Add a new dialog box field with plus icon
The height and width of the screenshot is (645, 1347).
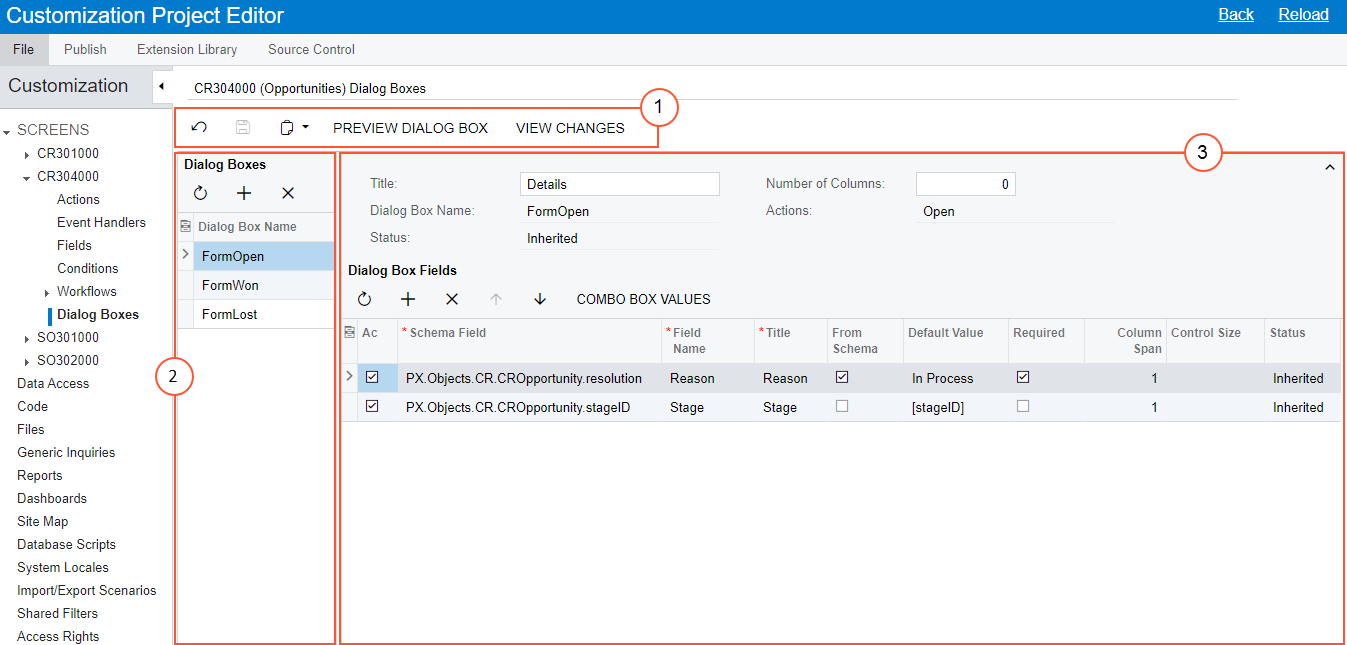[408, 299]
